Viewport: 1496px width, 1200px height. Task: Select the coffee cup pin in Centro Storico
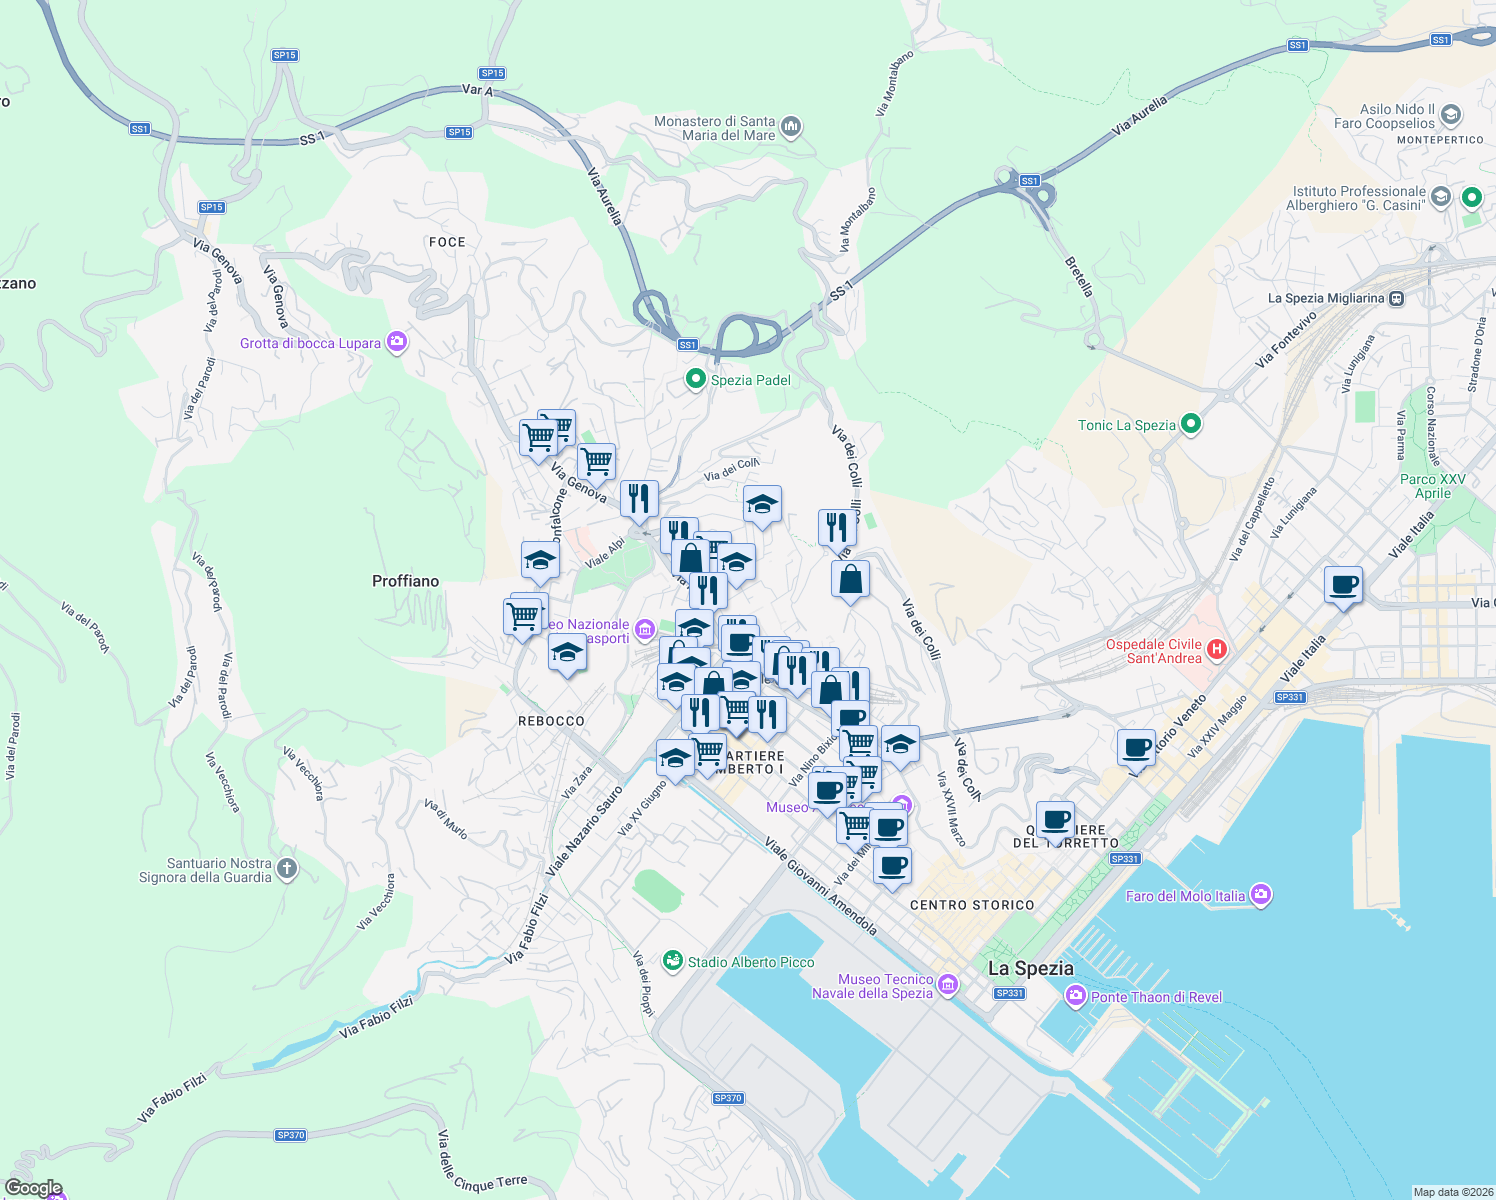(x=891, y=866)
